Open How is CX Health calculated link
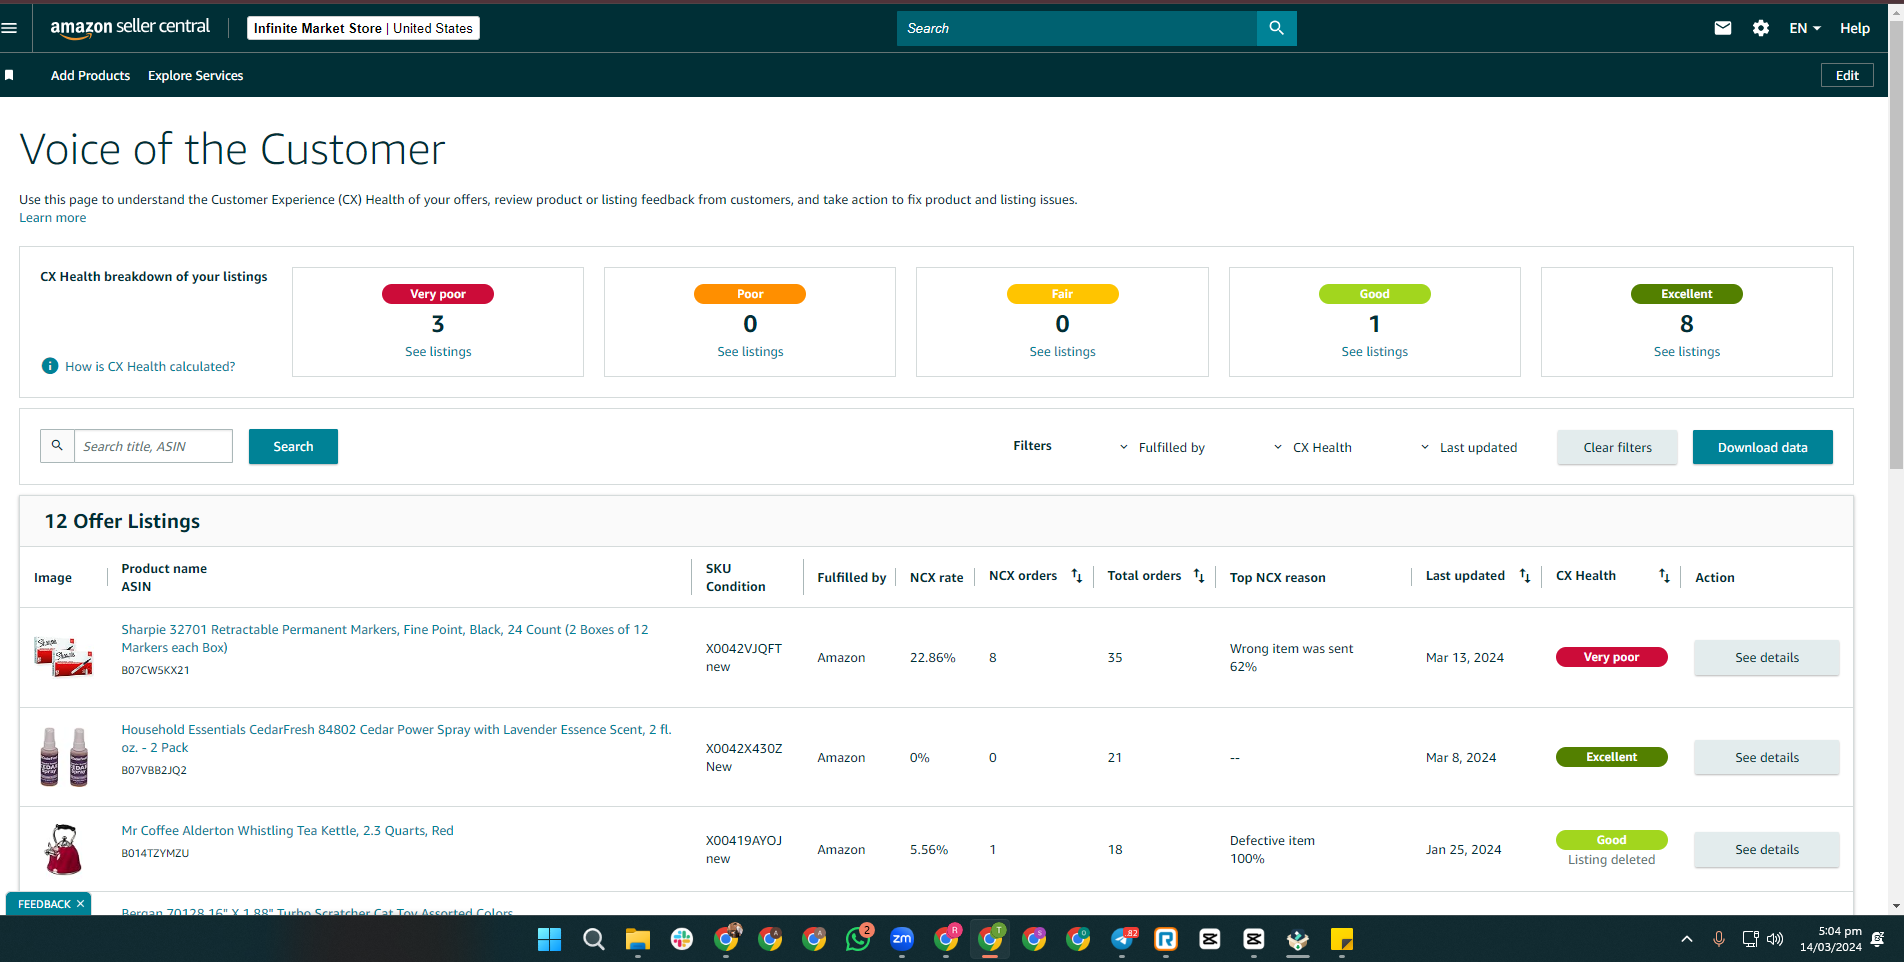Image resolution: width=1904 pixels, height=962 pixels. (150, 366)
